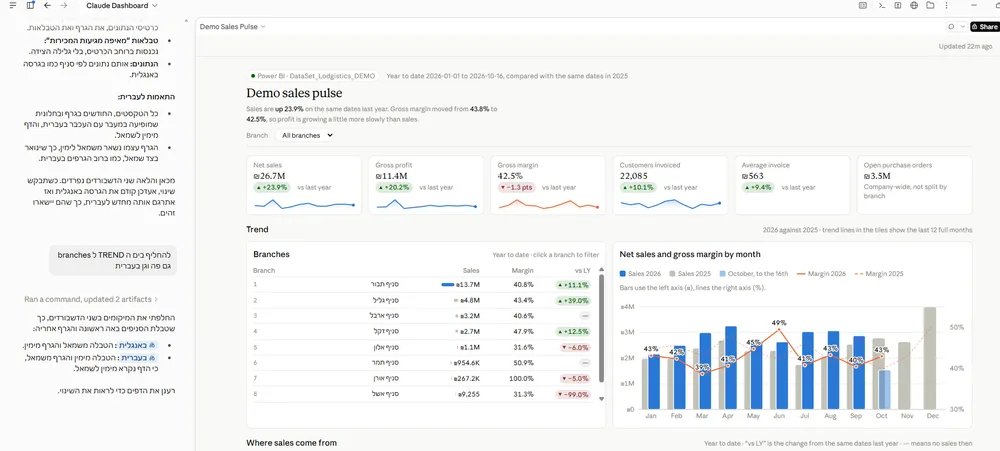Click the vs LY column header
The width and height of the screenshot is (1000, 451).
pyautogui.click(x=583, y=270)
